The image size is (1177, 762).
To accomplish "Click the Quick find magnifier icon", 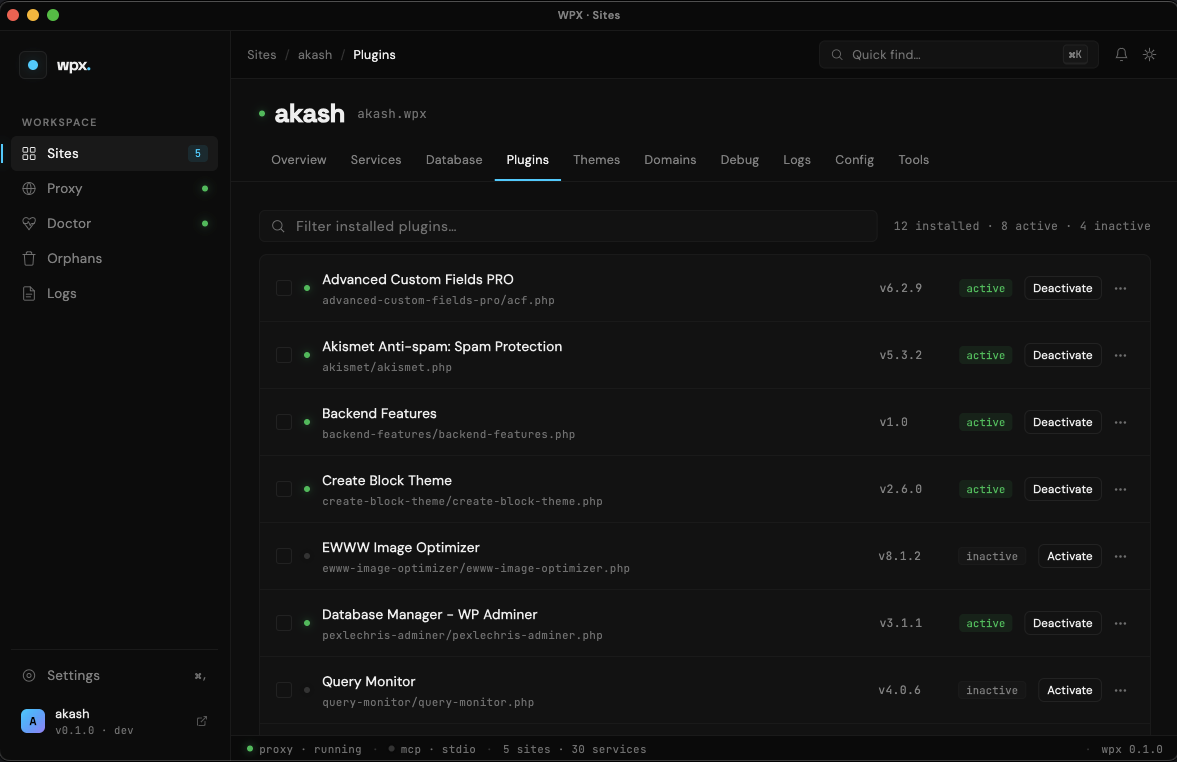I will 836,55.
